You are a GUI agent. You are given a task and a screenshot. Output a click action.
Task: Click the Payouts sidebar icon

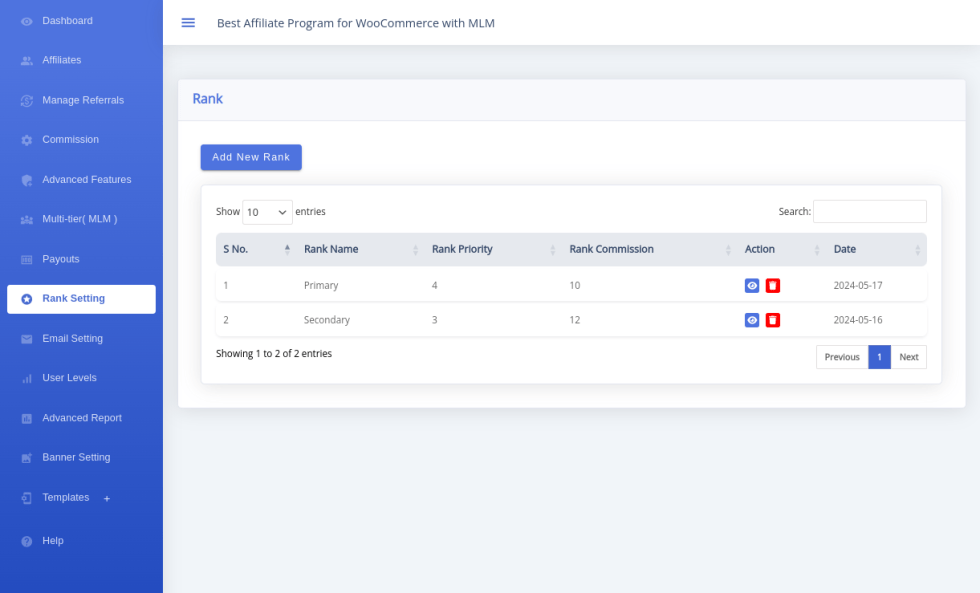pos(27,260)
